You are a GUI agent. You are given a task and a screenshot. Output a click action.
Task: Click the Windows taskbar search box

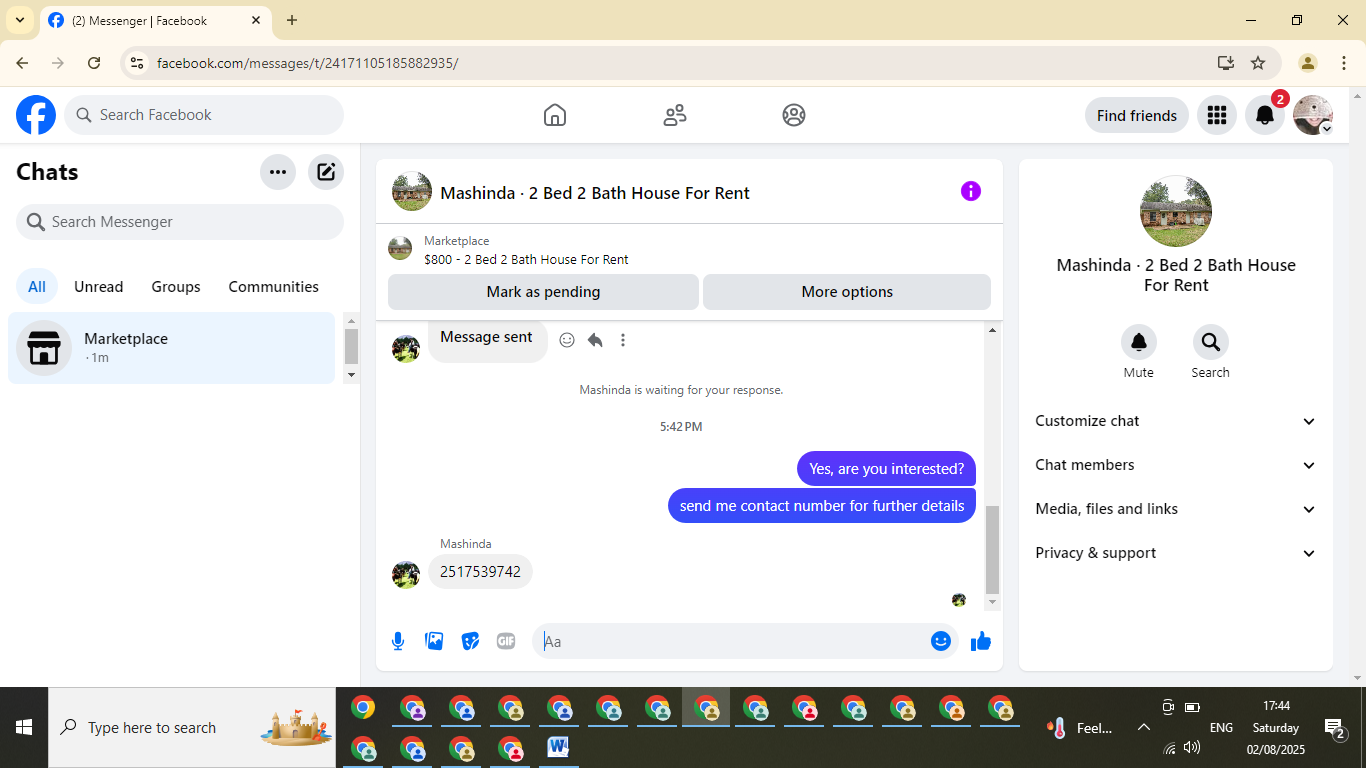192,728
